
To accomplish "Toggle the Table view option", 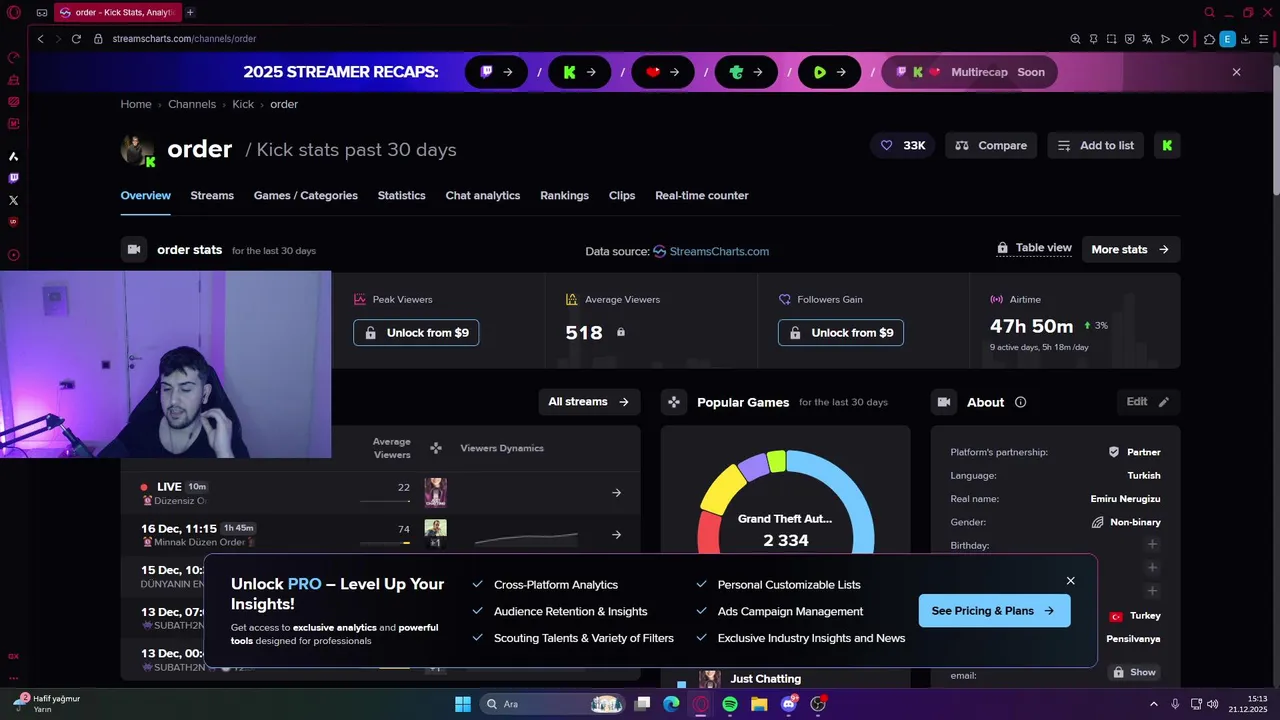I will coord(1034,248).
